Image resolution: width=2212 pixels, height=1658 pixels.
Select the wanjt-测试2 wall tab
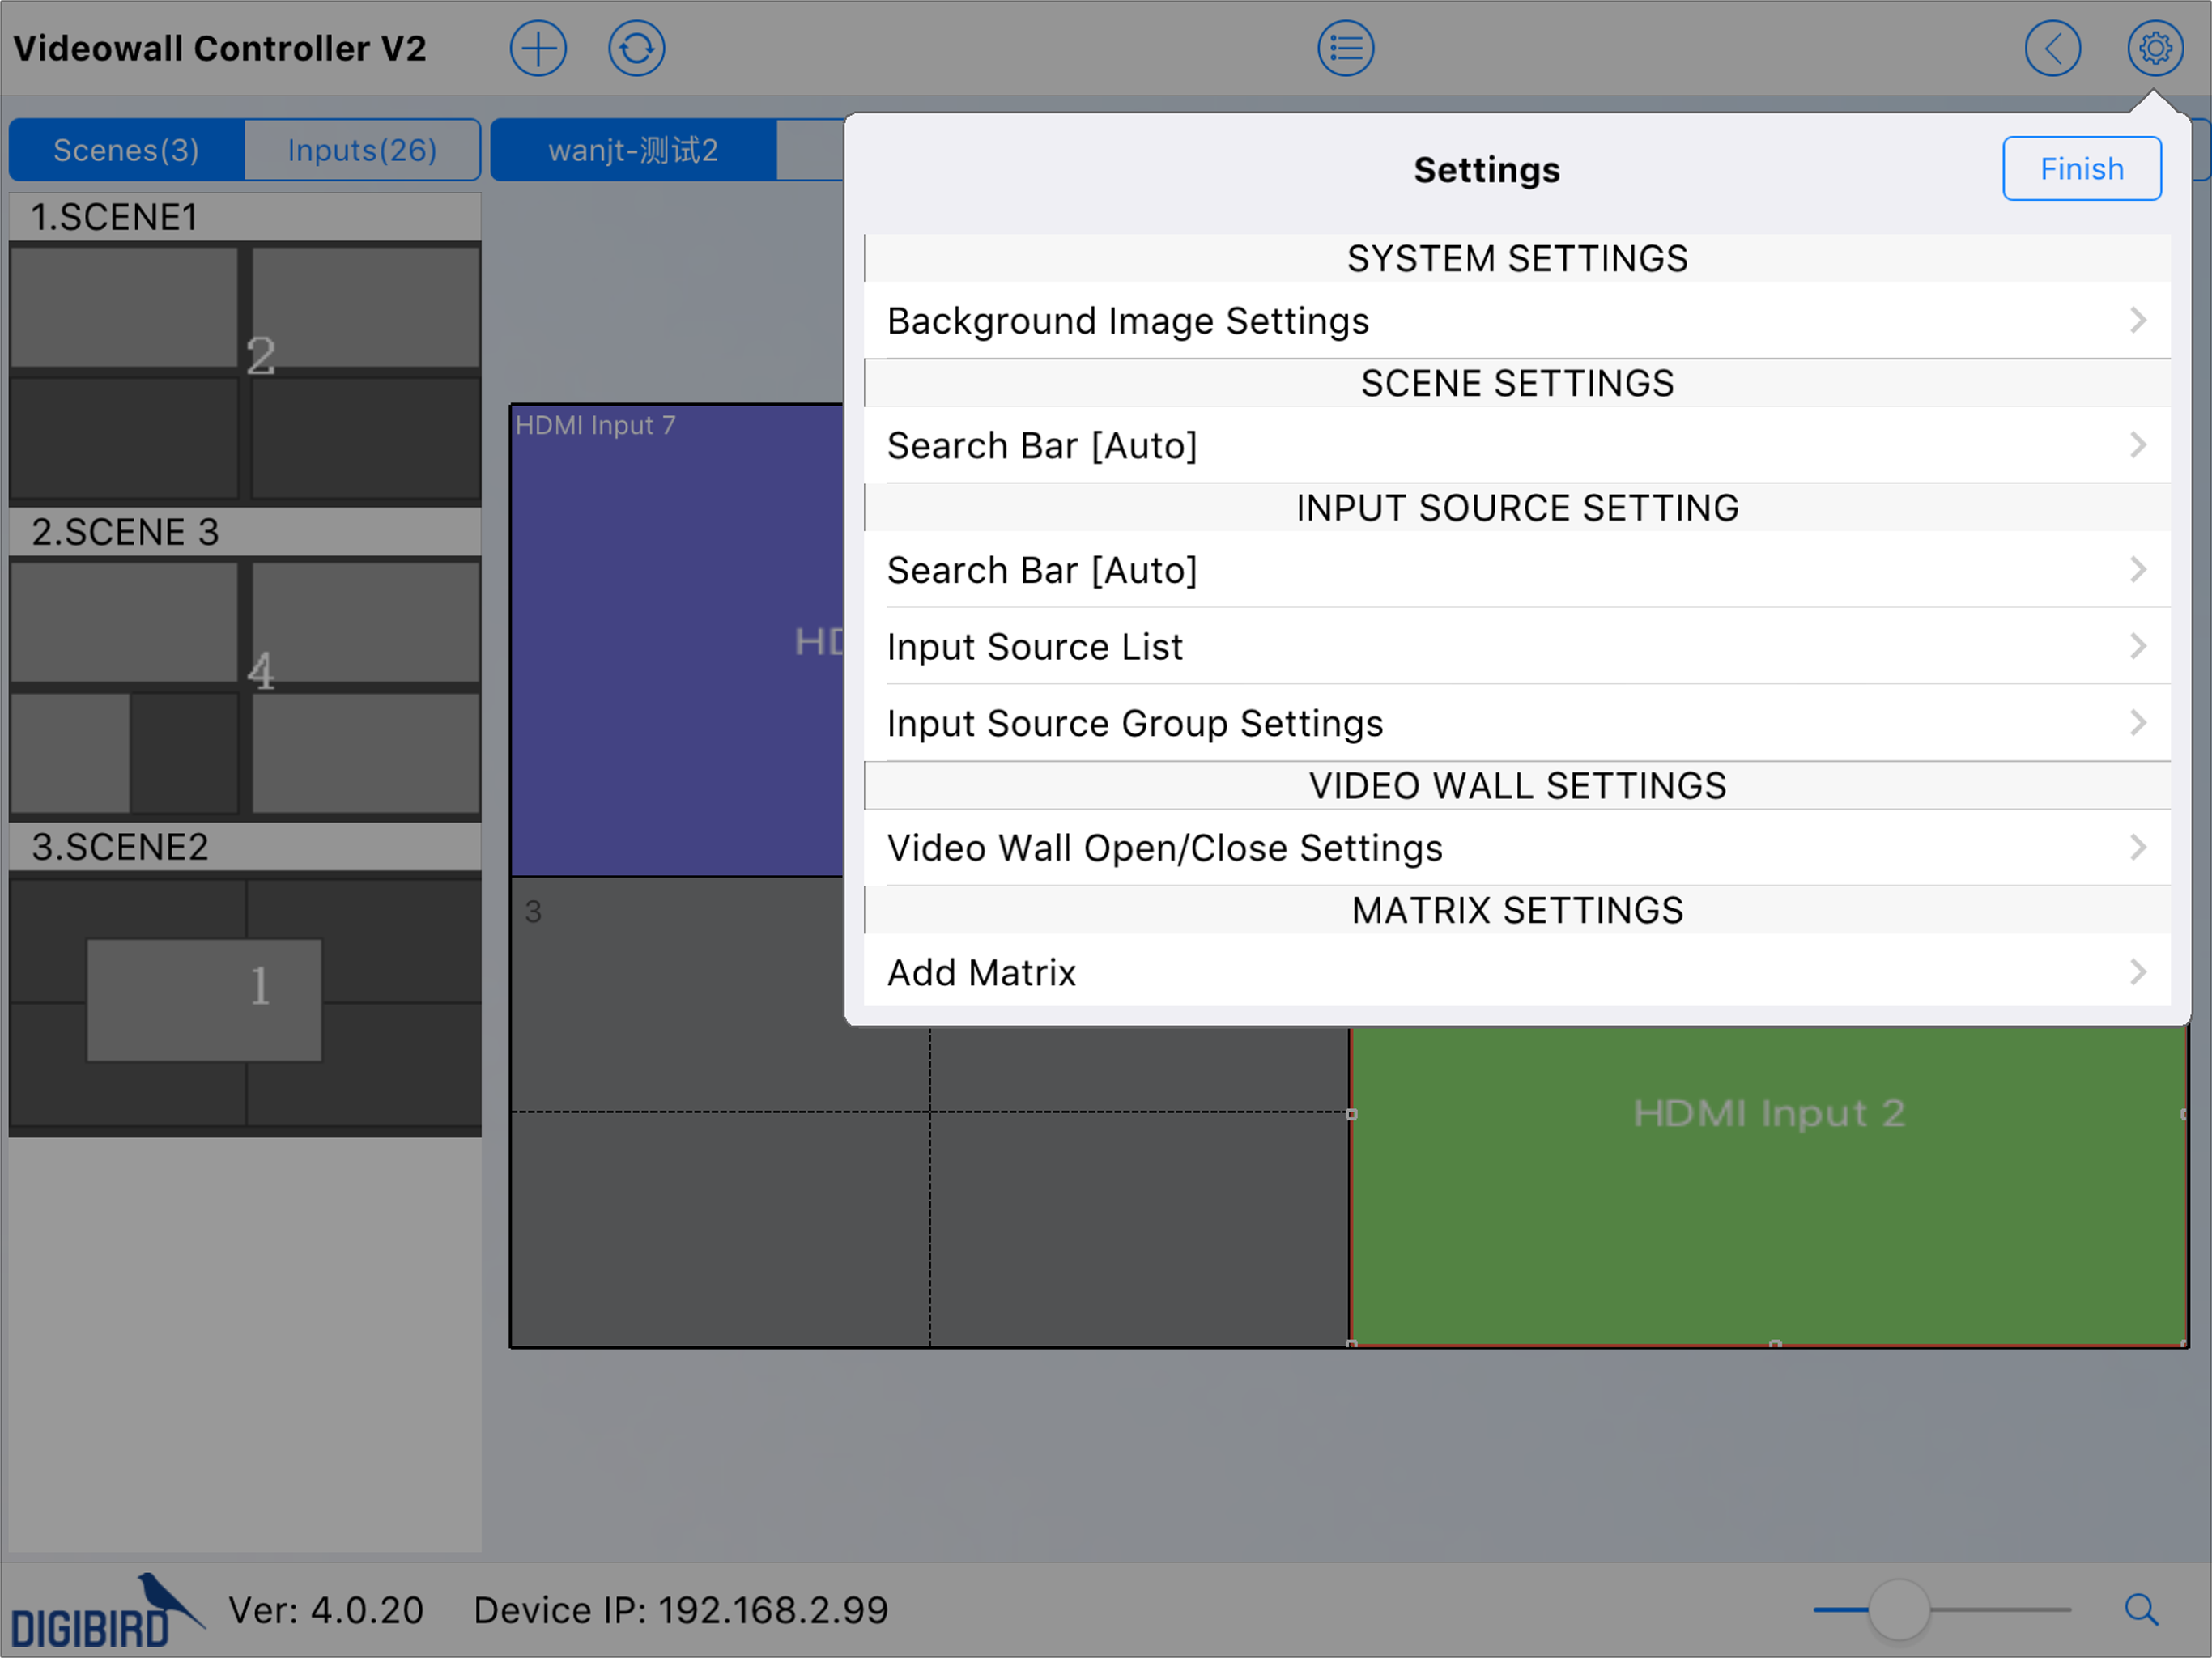(x=633, y=150)
